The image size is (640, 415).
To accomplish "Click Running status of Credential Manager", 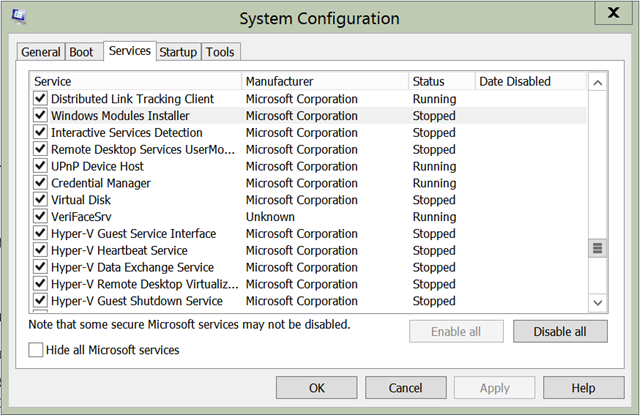I will point(434,183).
